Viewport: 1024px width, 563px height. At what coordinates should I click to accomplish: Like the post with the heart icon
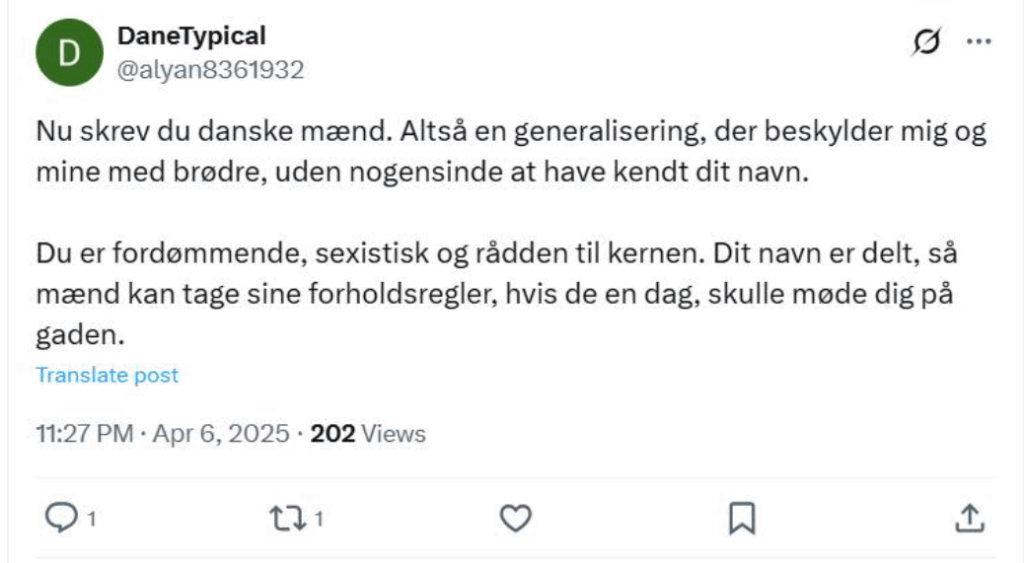point(515,519)
